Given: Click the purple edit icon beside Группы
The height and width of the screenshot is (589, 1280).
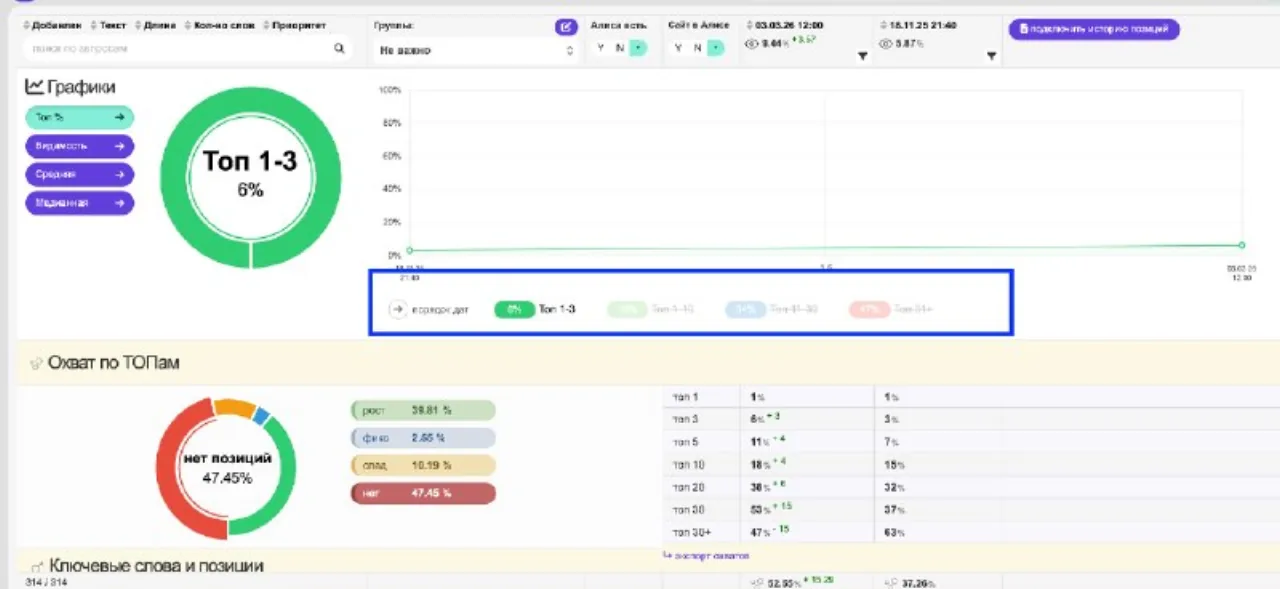Looking at the screenshot, I should (x=566, y=27).
